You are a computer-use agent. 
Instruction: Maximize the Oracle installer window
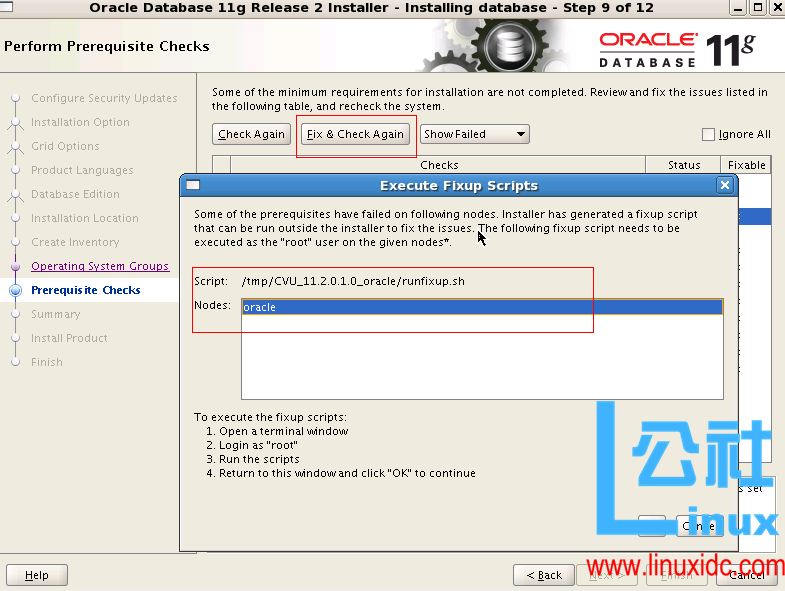pos(758,8)
